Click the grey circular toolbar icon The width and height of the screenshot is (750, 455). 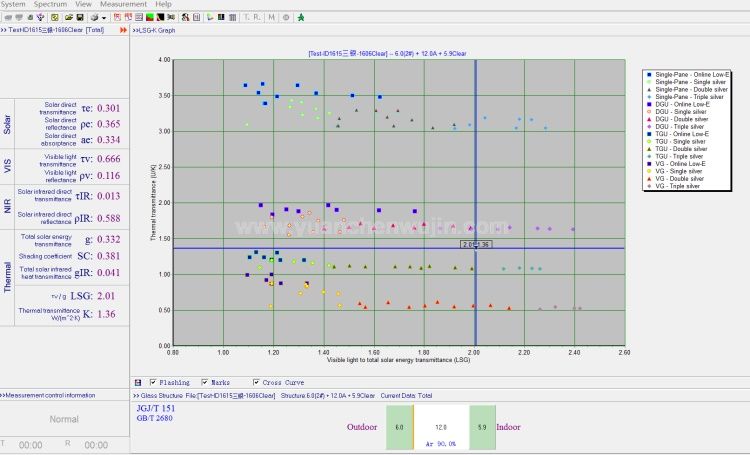(286, 17)
